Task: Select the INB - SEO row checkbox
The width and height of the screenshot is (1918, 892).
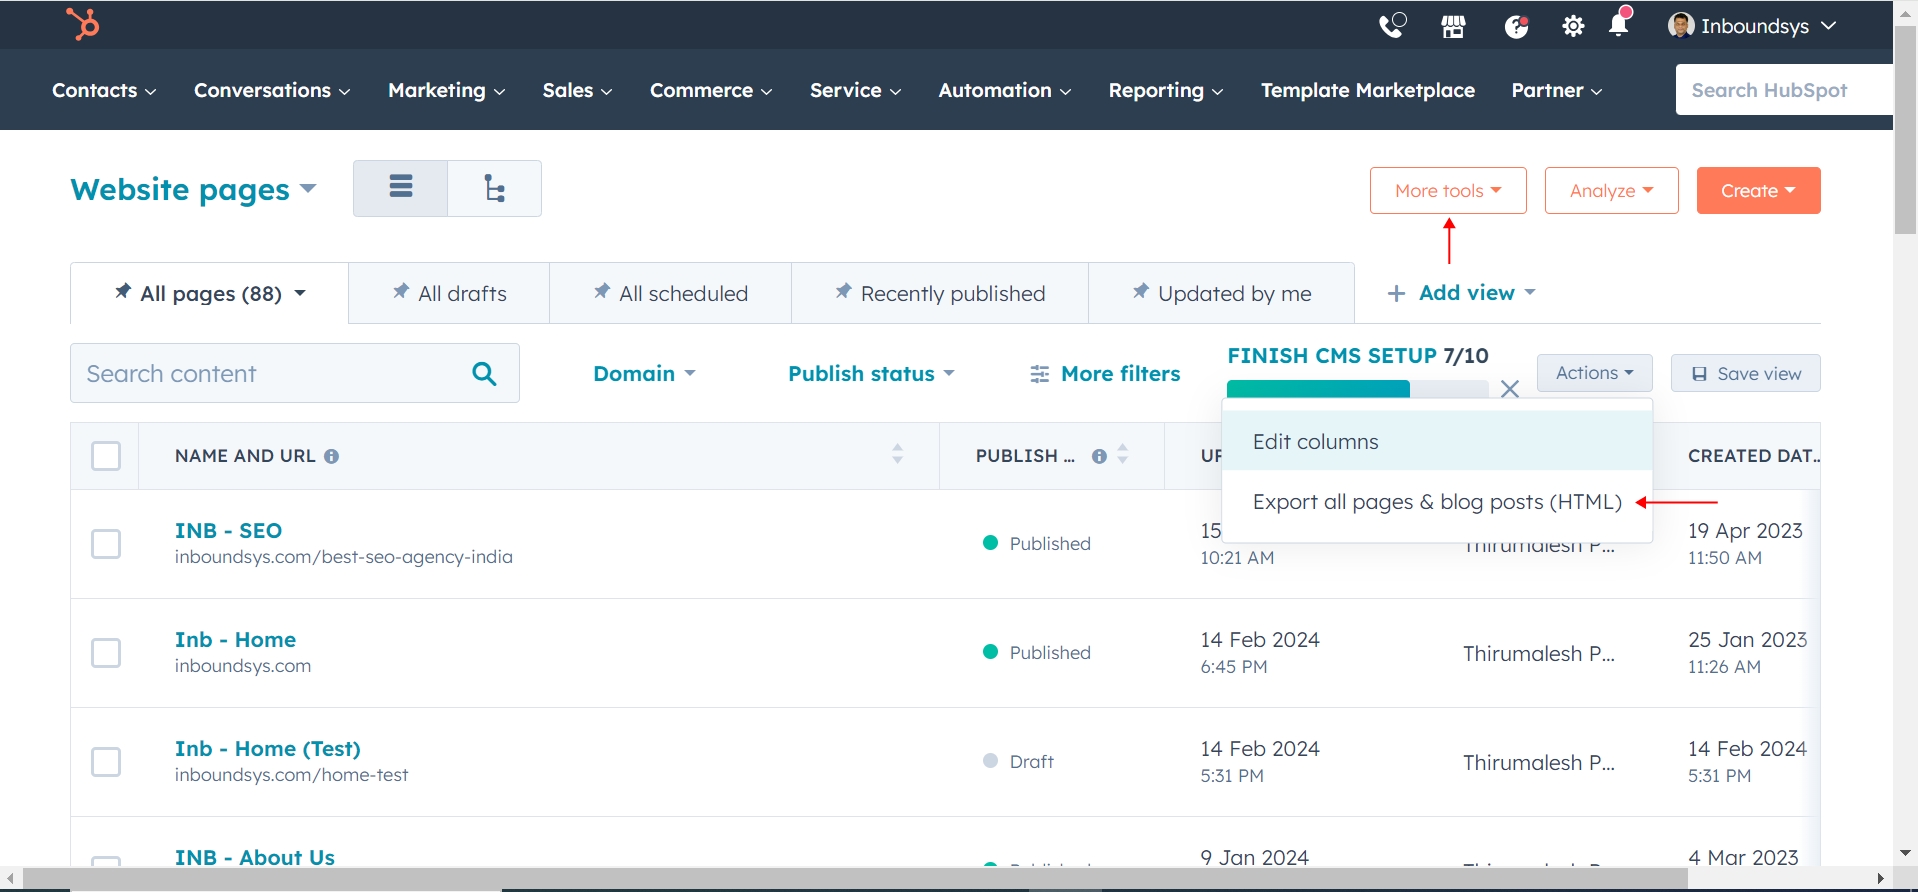Action: tap(106, 544)
